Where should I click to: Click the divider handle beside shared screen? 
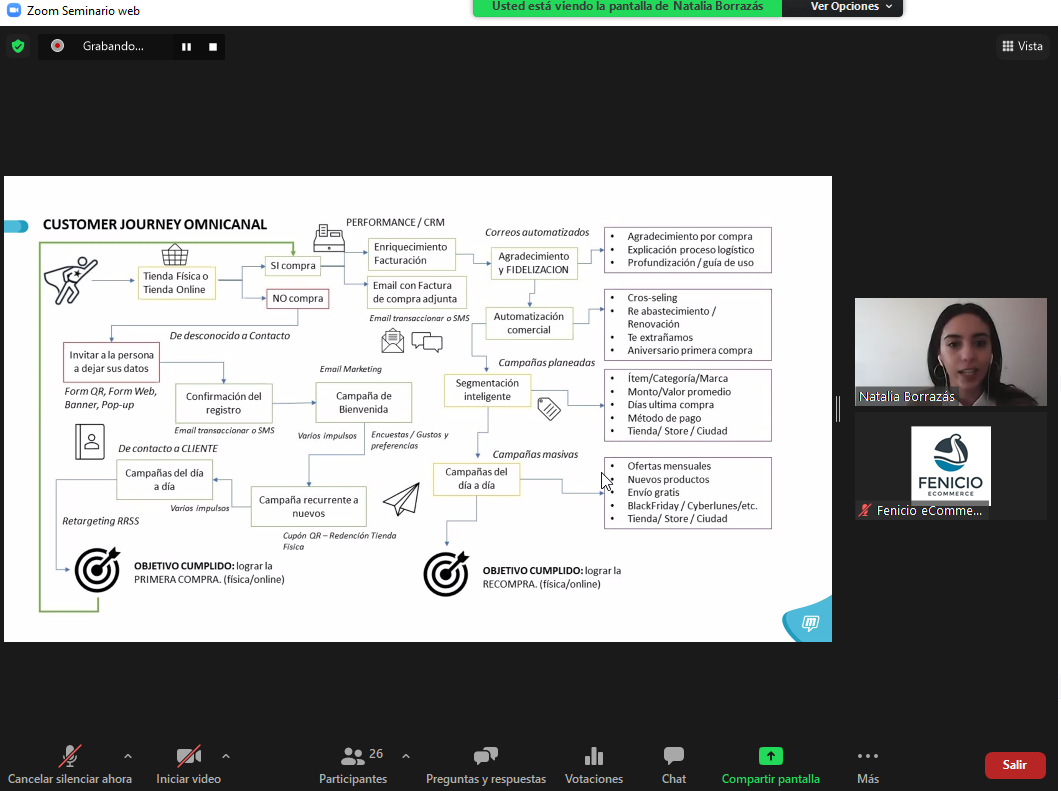838,408
